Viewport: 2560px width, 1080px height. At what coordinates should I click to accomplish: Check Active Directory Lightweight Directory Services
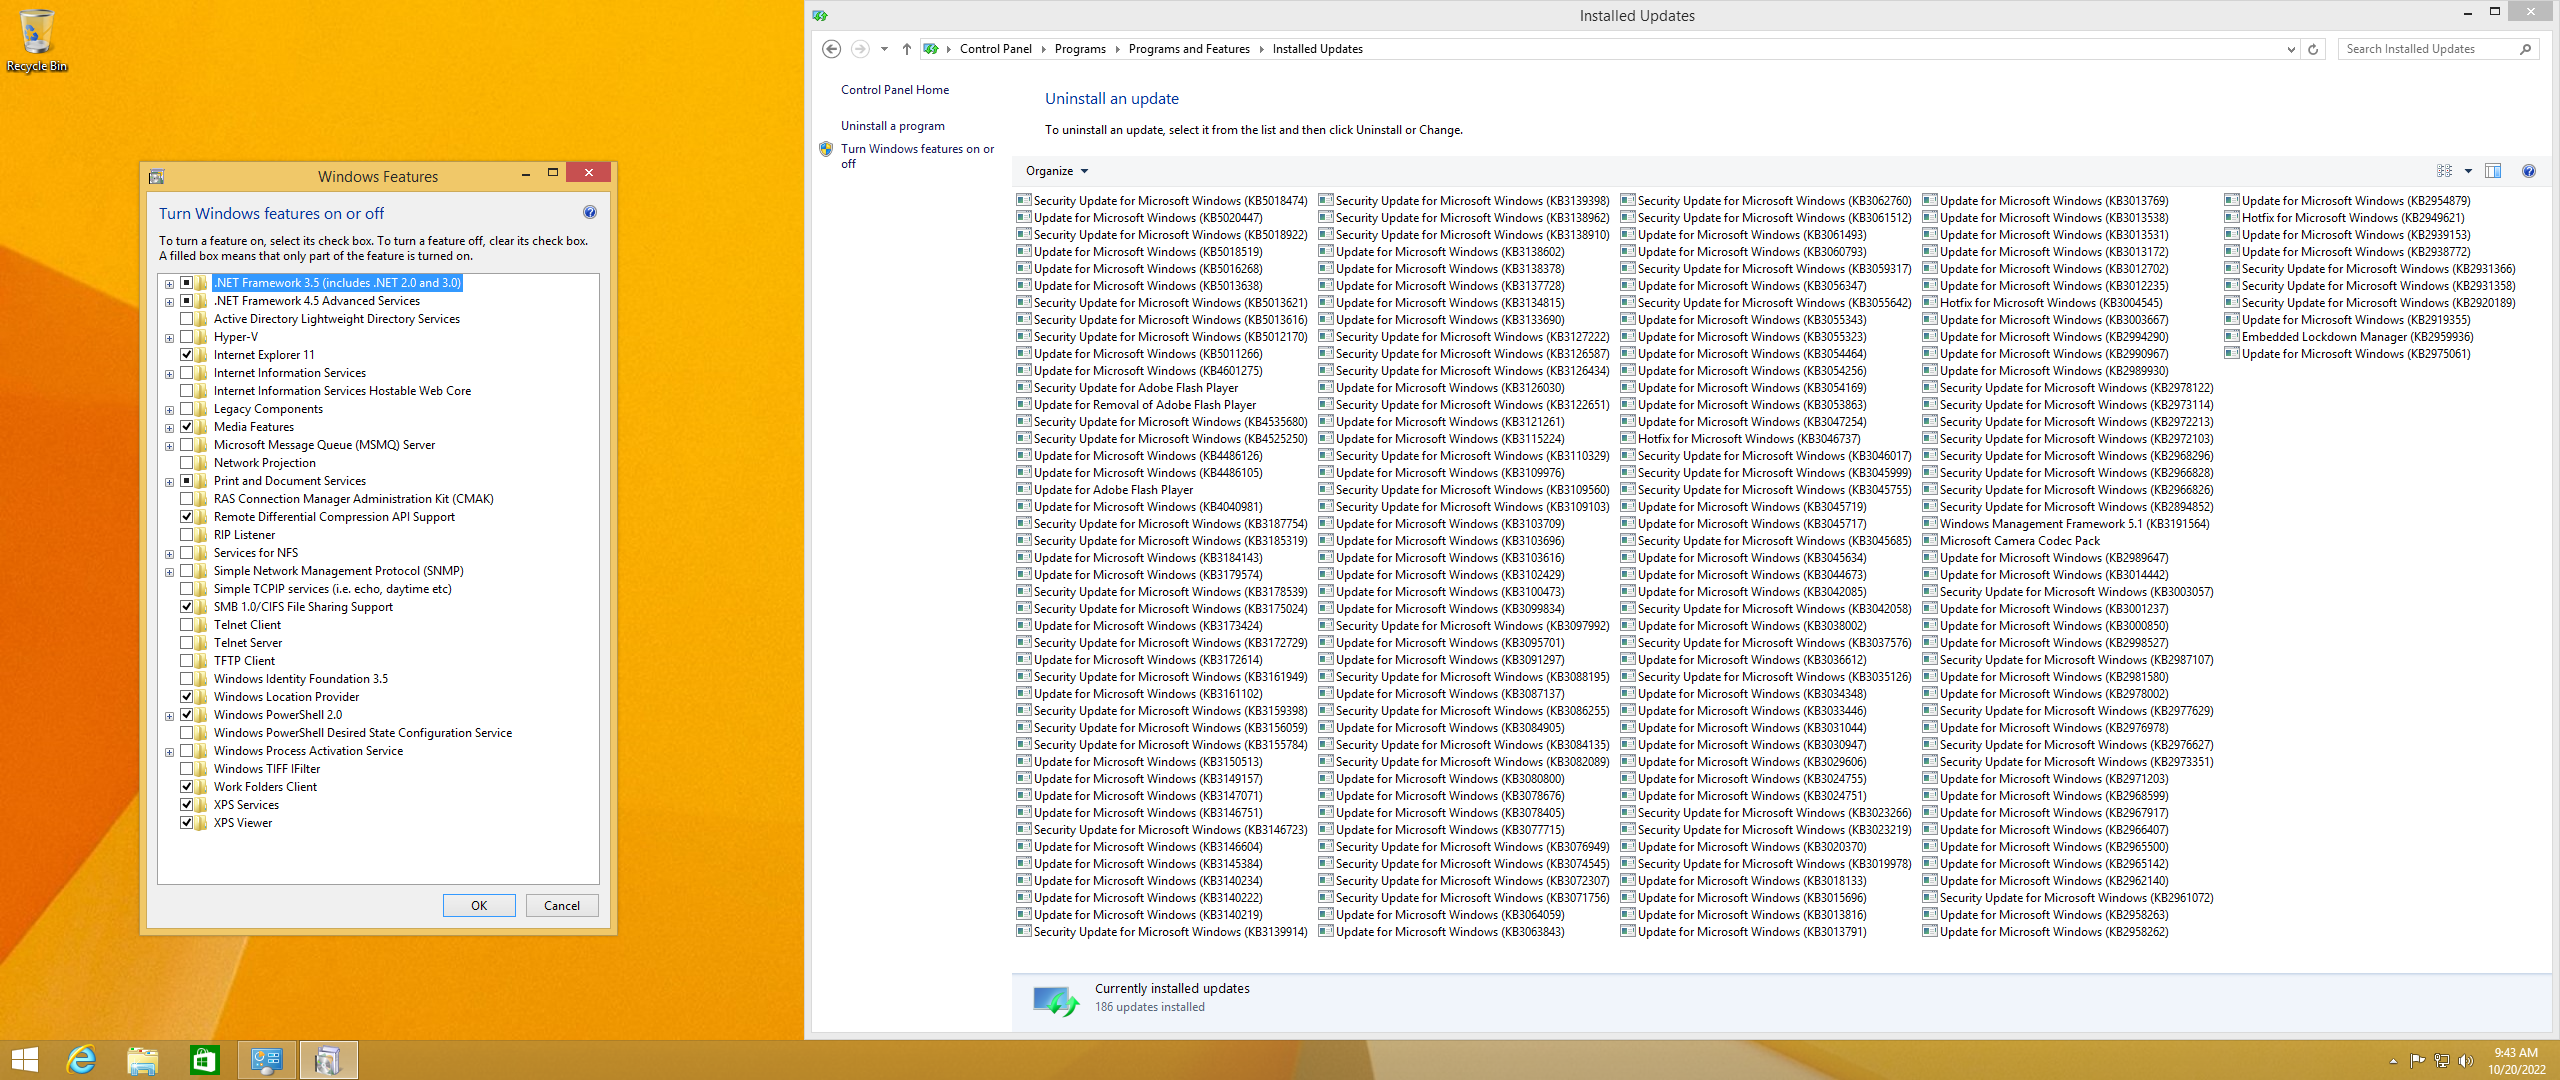tap(187, 319)
